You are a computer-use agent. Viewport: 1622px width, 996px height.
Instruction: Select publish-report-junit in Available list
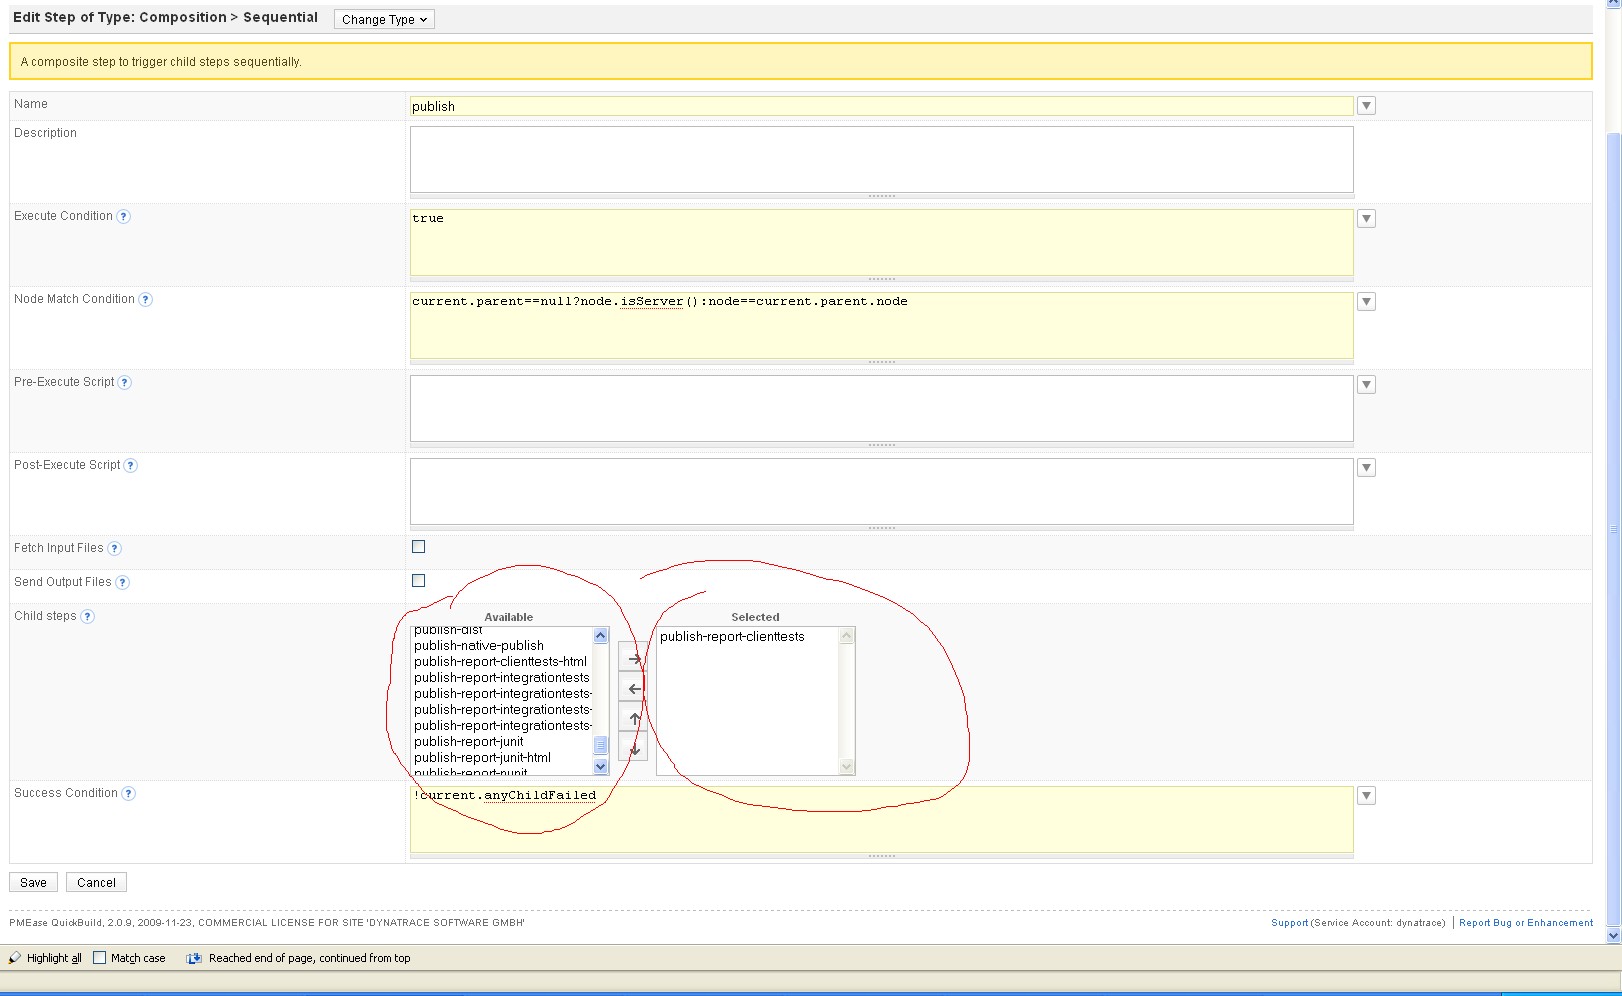(469, 742)
